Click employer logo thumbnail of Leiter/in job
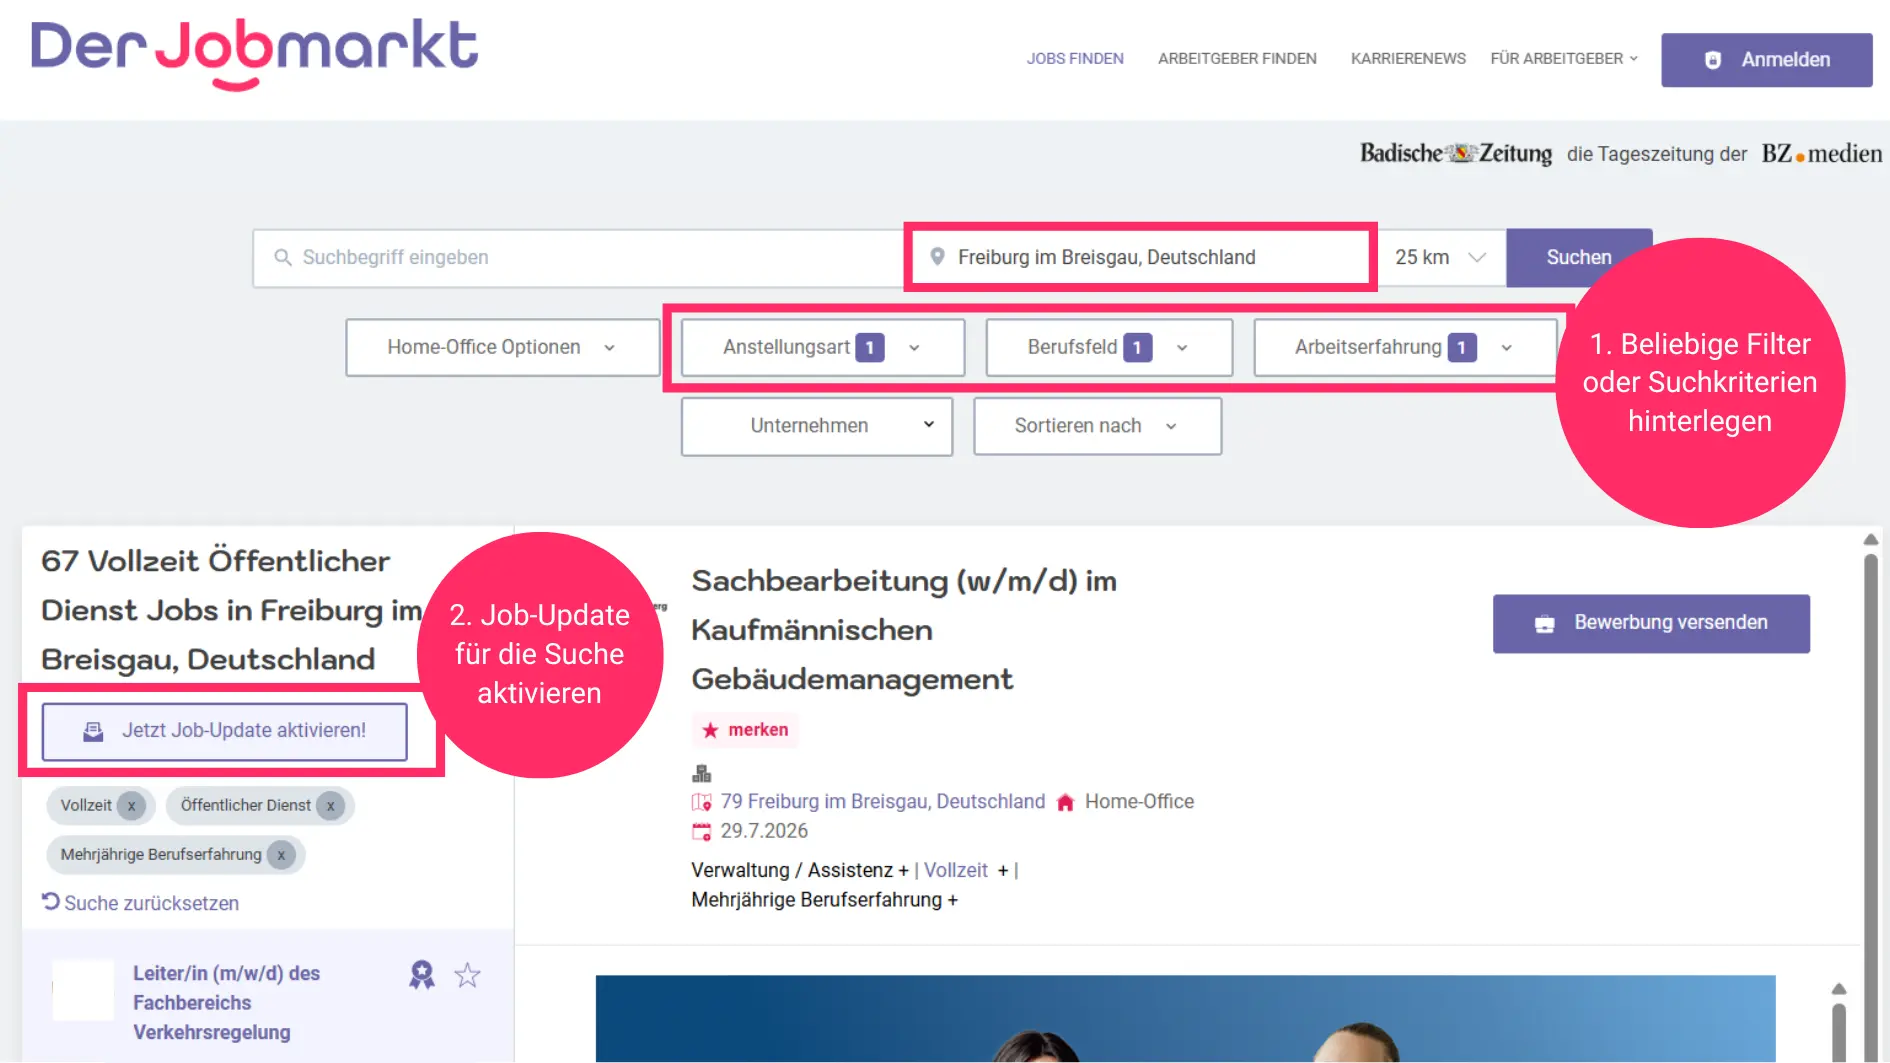This screenshot has height=1063, width=1890. point(83,989)
